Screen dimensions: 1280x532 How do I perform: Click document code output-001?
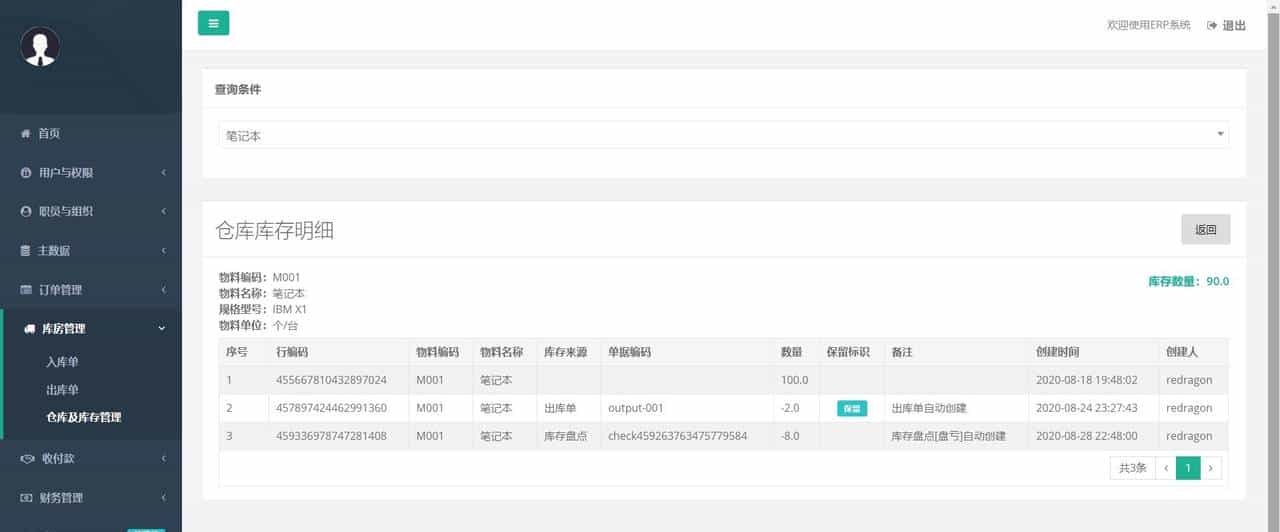(x=636, y=408)
